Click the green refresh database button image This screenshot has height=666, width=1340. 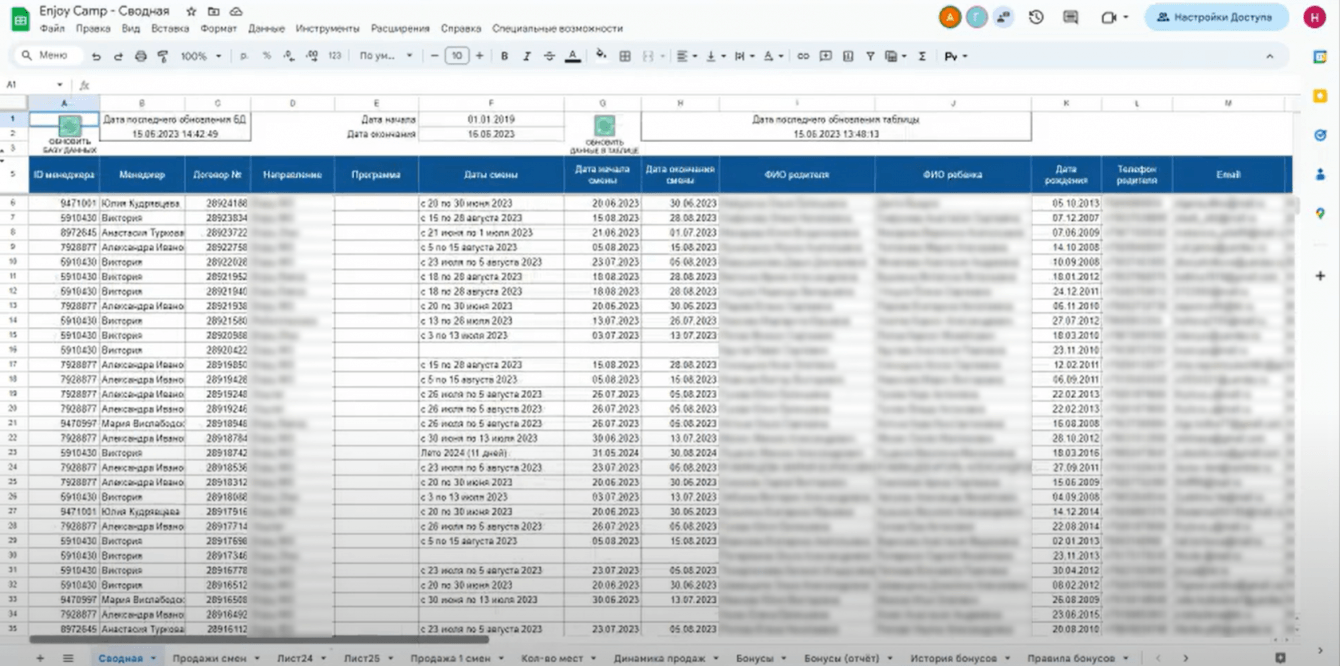point(69,126)
